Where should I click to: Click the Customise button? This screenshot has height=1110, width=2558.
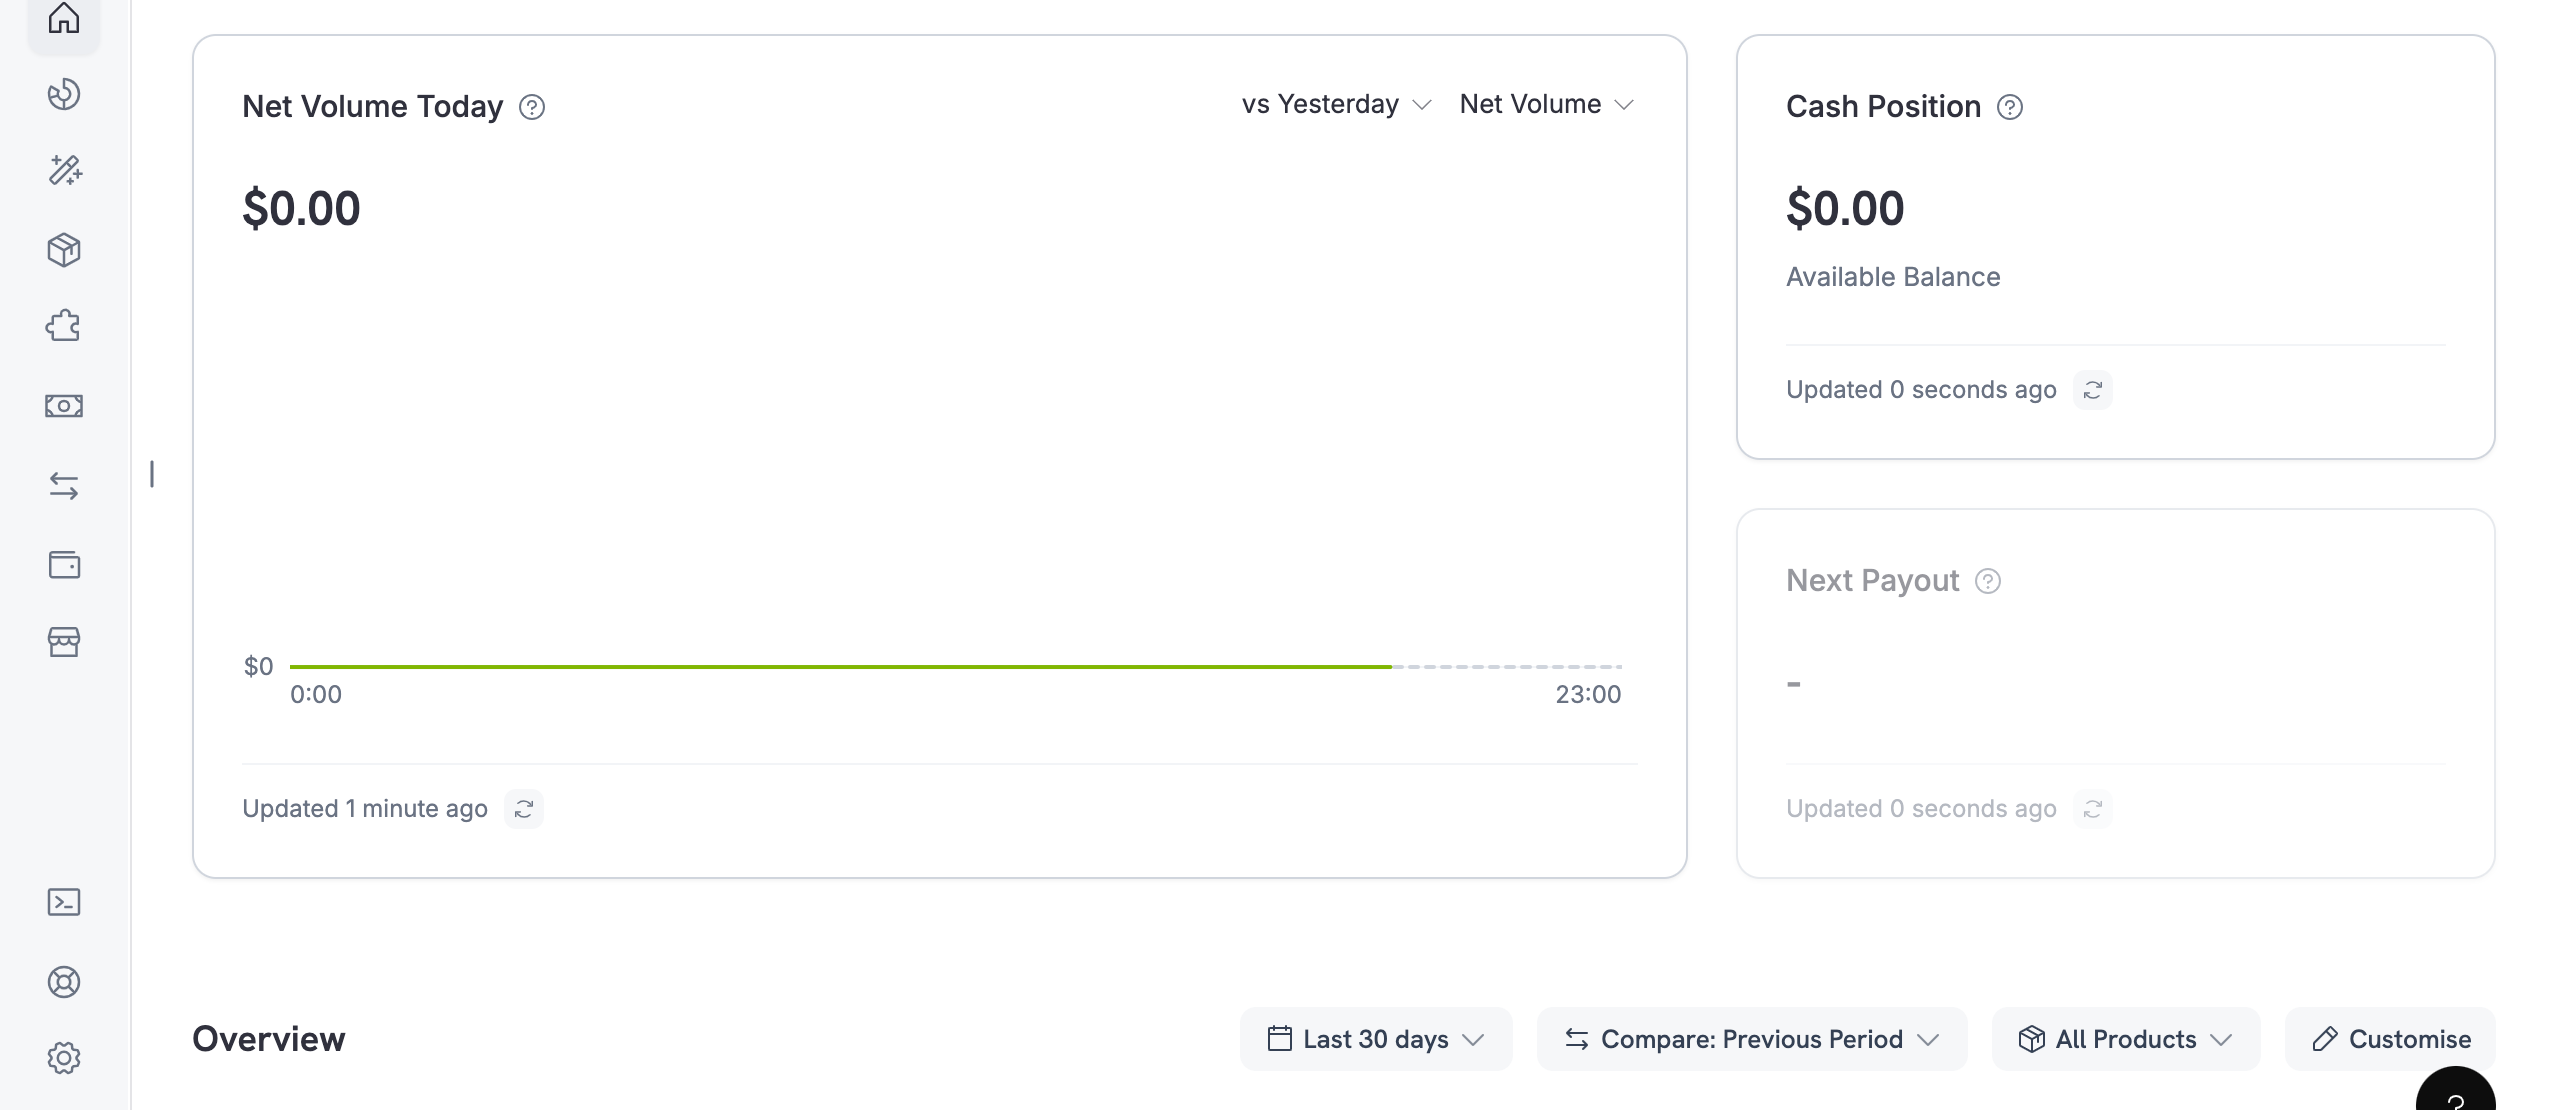point(2391,1039)
